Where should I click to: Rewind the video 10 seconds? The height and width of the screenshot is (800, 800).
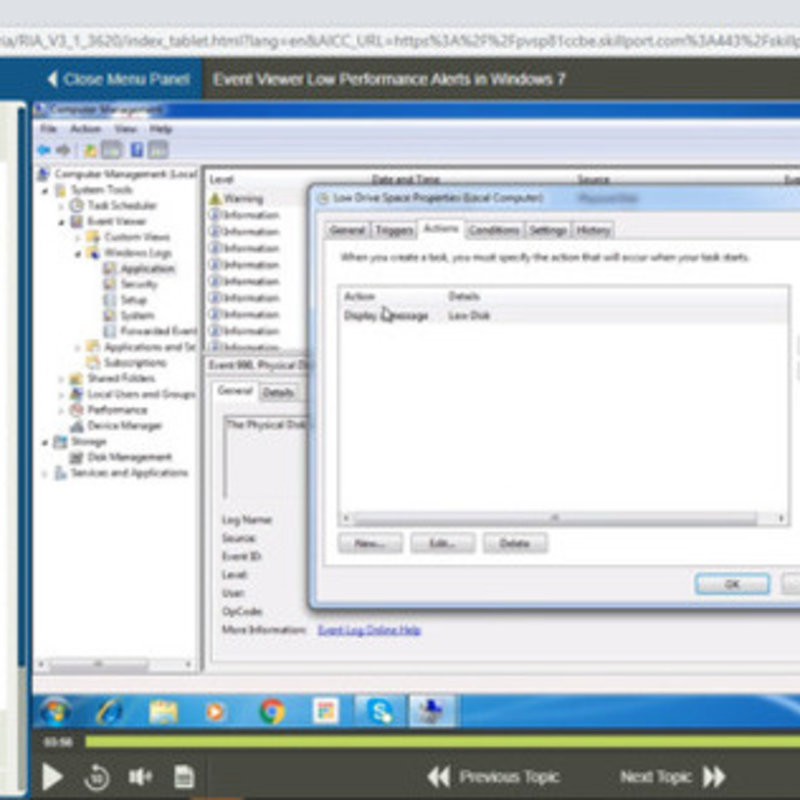click(96, 777)
